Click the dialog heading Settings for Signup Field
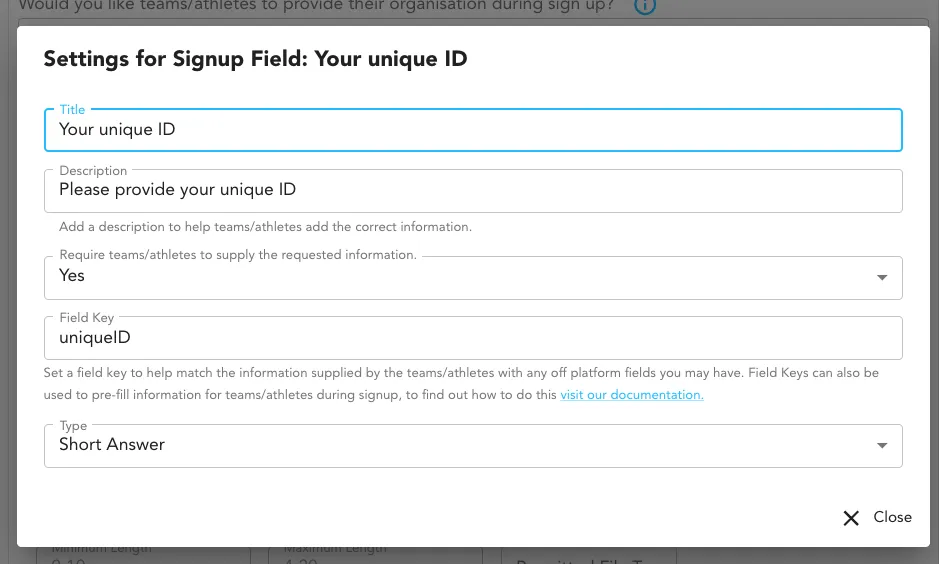Viewport: 939px width, 564px height. [x=255, y=59]
